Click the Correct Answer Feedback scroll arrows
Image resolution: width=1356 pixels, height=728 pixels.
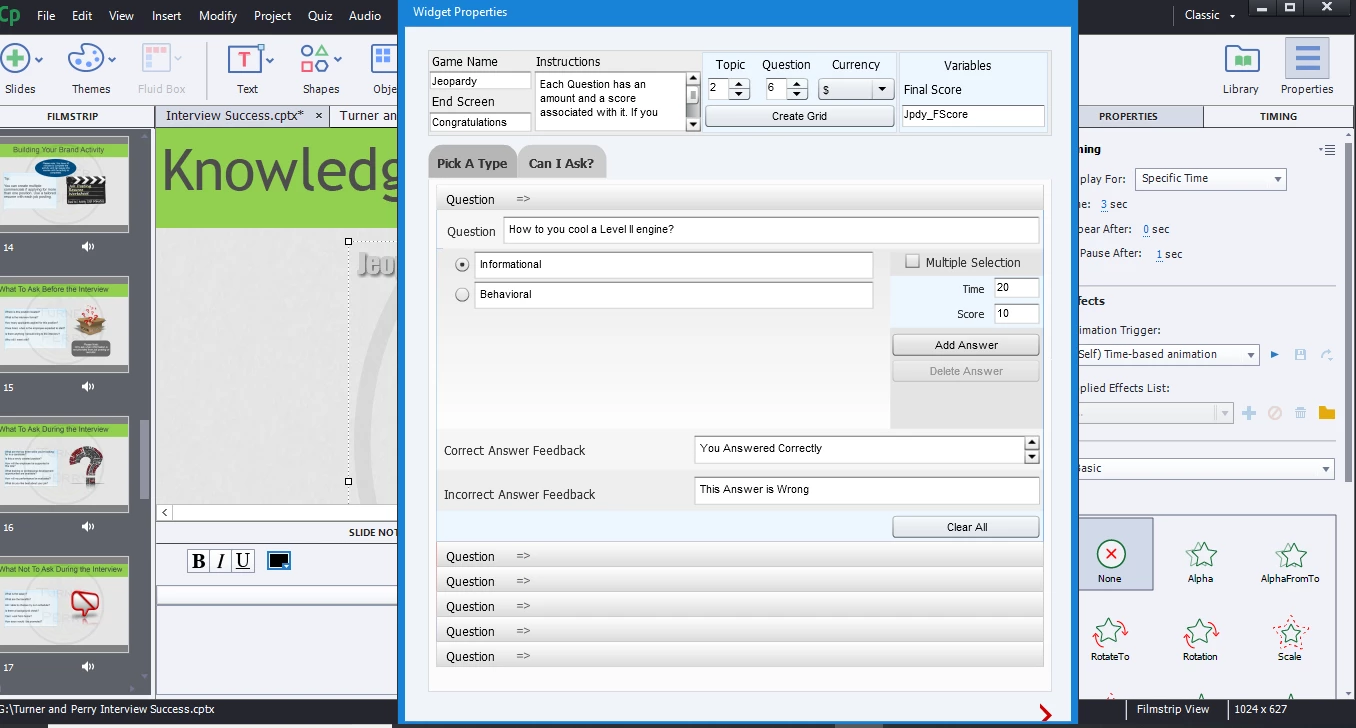point(1032,450)
